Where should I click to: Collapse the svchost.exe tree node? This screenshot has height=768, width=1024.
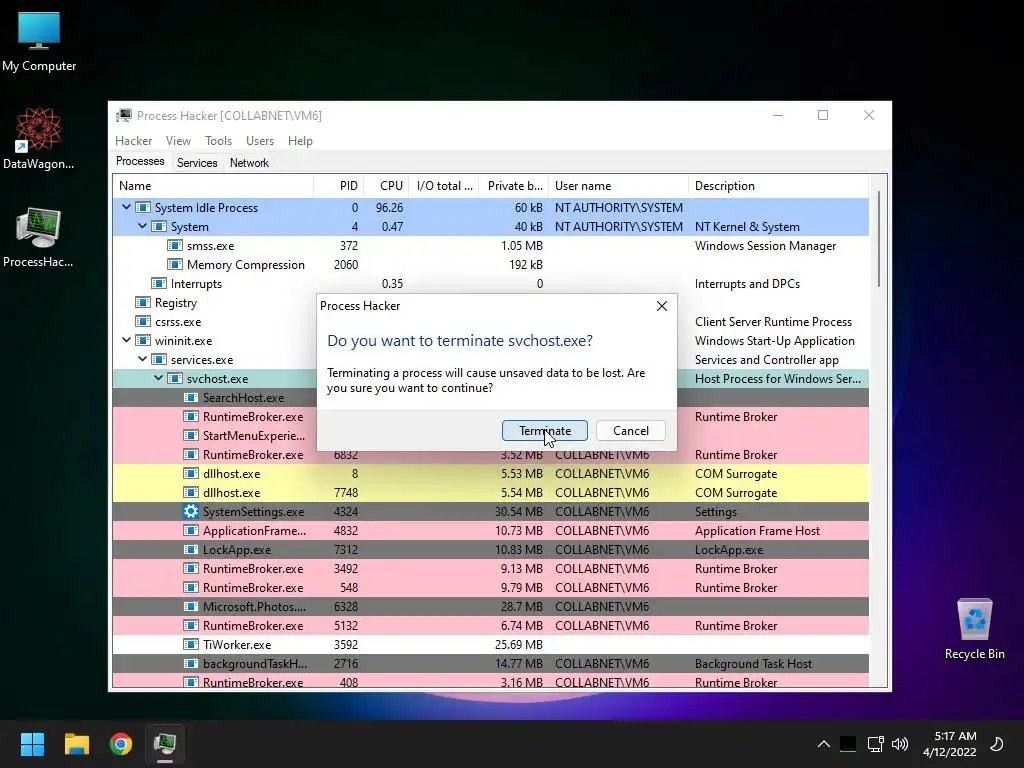click(x=158, y=378)
